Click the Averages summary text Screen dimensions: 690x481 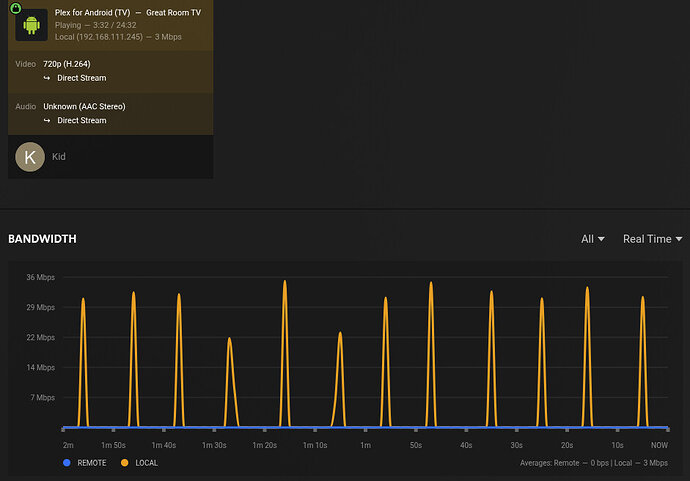[594, 463]
